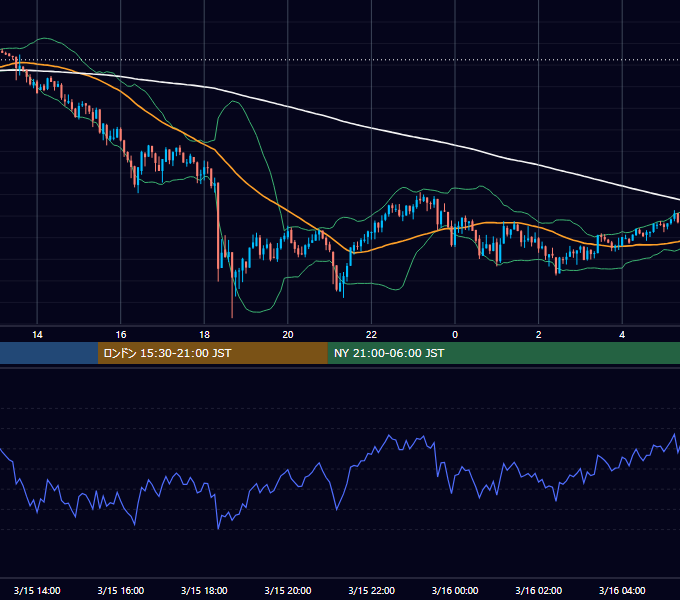Click the '18' hour label on price chart axis

(204, 335)
